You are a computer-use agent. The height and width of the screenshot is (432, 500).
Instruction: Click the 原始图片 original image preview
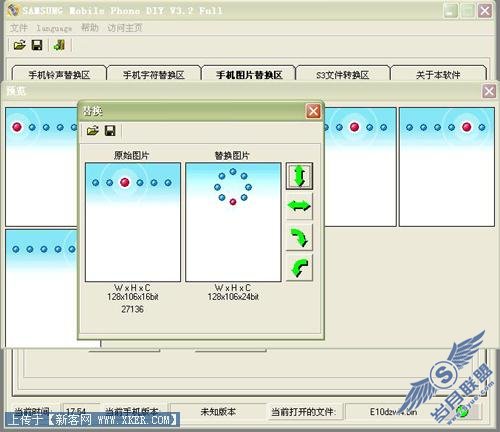click(x=133, y=222)
